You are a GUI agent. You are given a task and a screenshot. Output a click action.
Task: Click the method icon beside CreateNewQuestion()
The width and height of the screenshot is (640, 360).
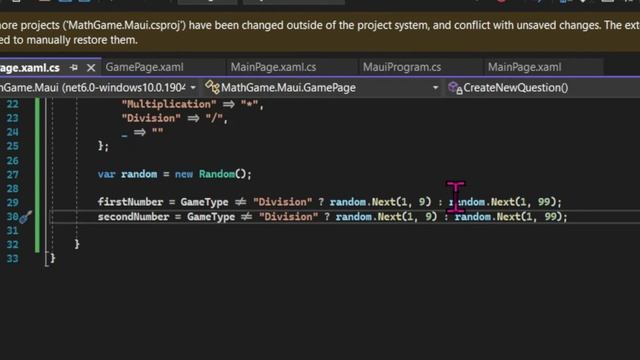tap(455, 88)
